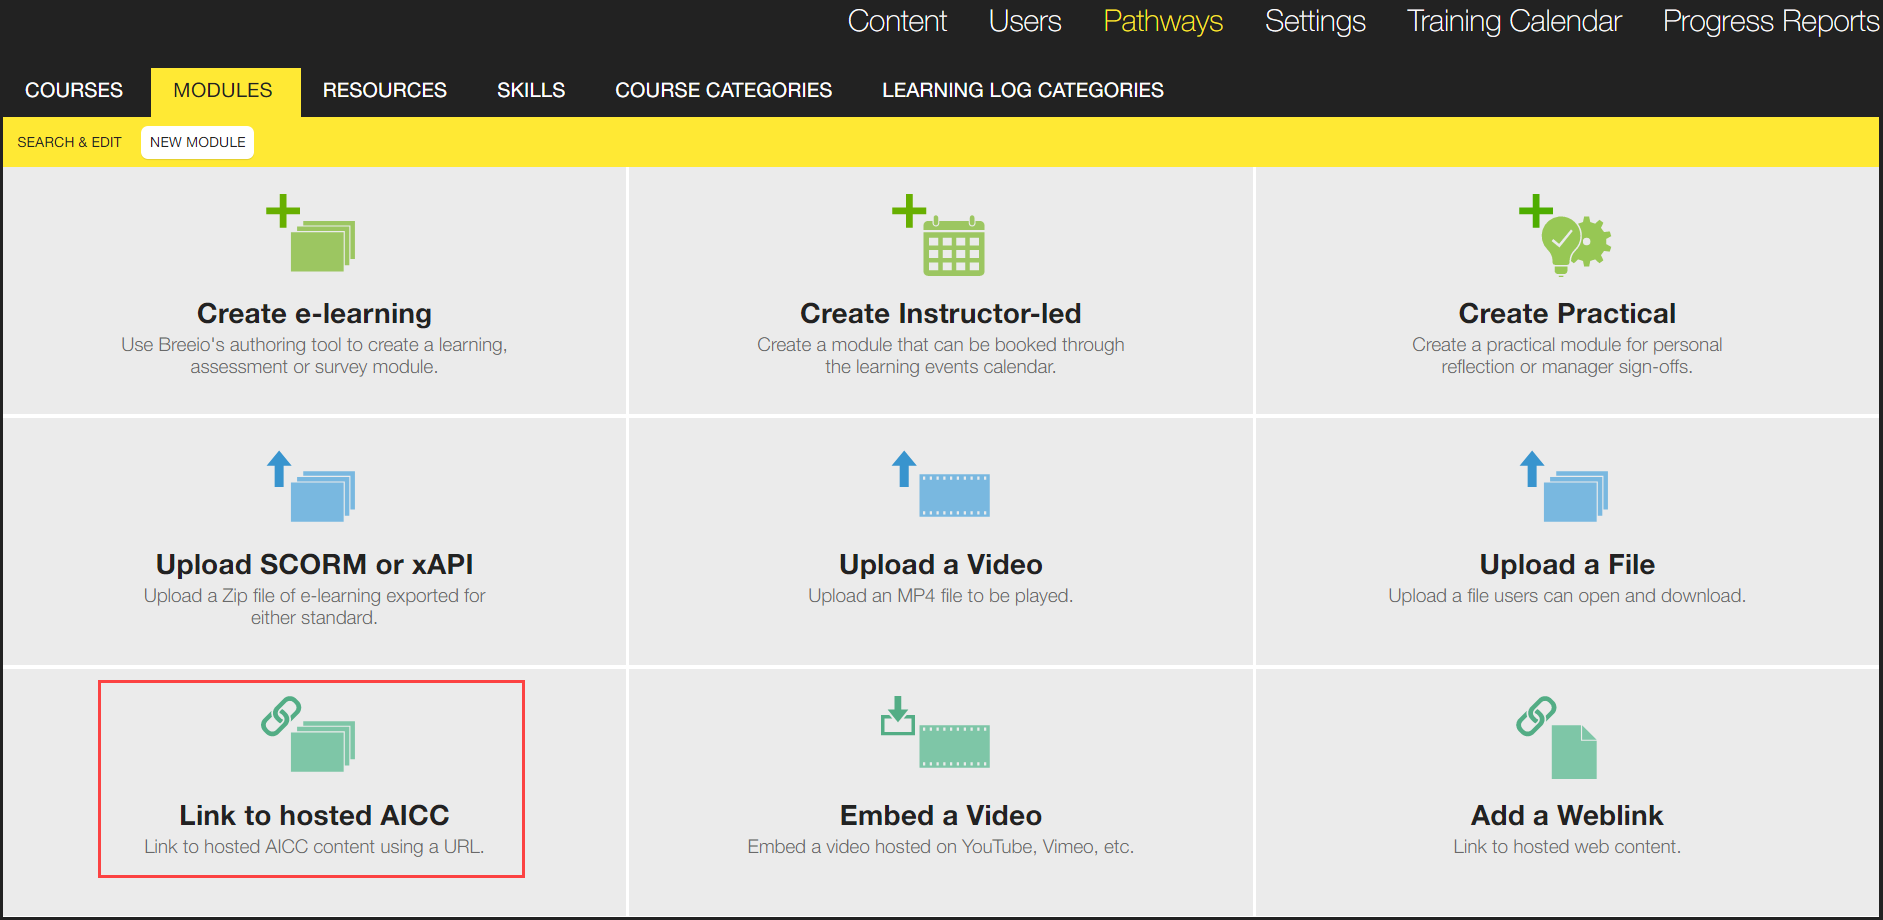The height and width of the screenshot is (920, 1883).
Task: Click the Upload a File icon
Action: pyautogui.click(x=1564, y=486)
